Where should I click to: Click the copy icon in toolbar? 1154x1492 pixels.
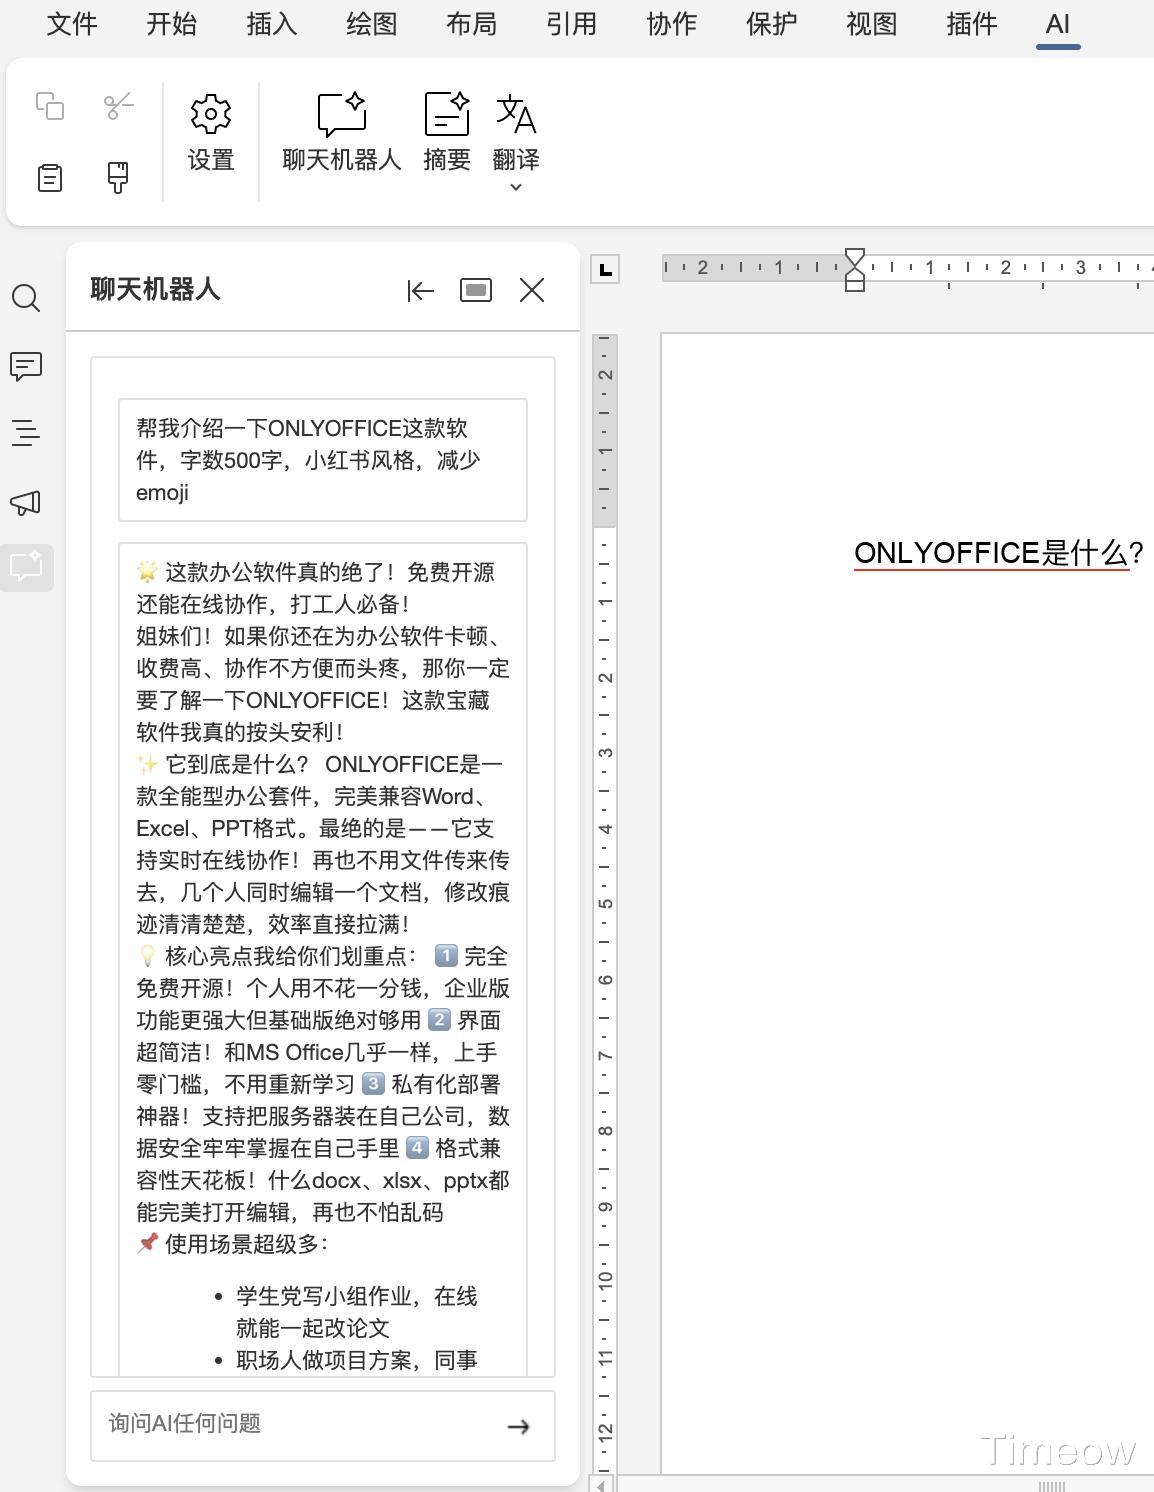coord(50,106)
